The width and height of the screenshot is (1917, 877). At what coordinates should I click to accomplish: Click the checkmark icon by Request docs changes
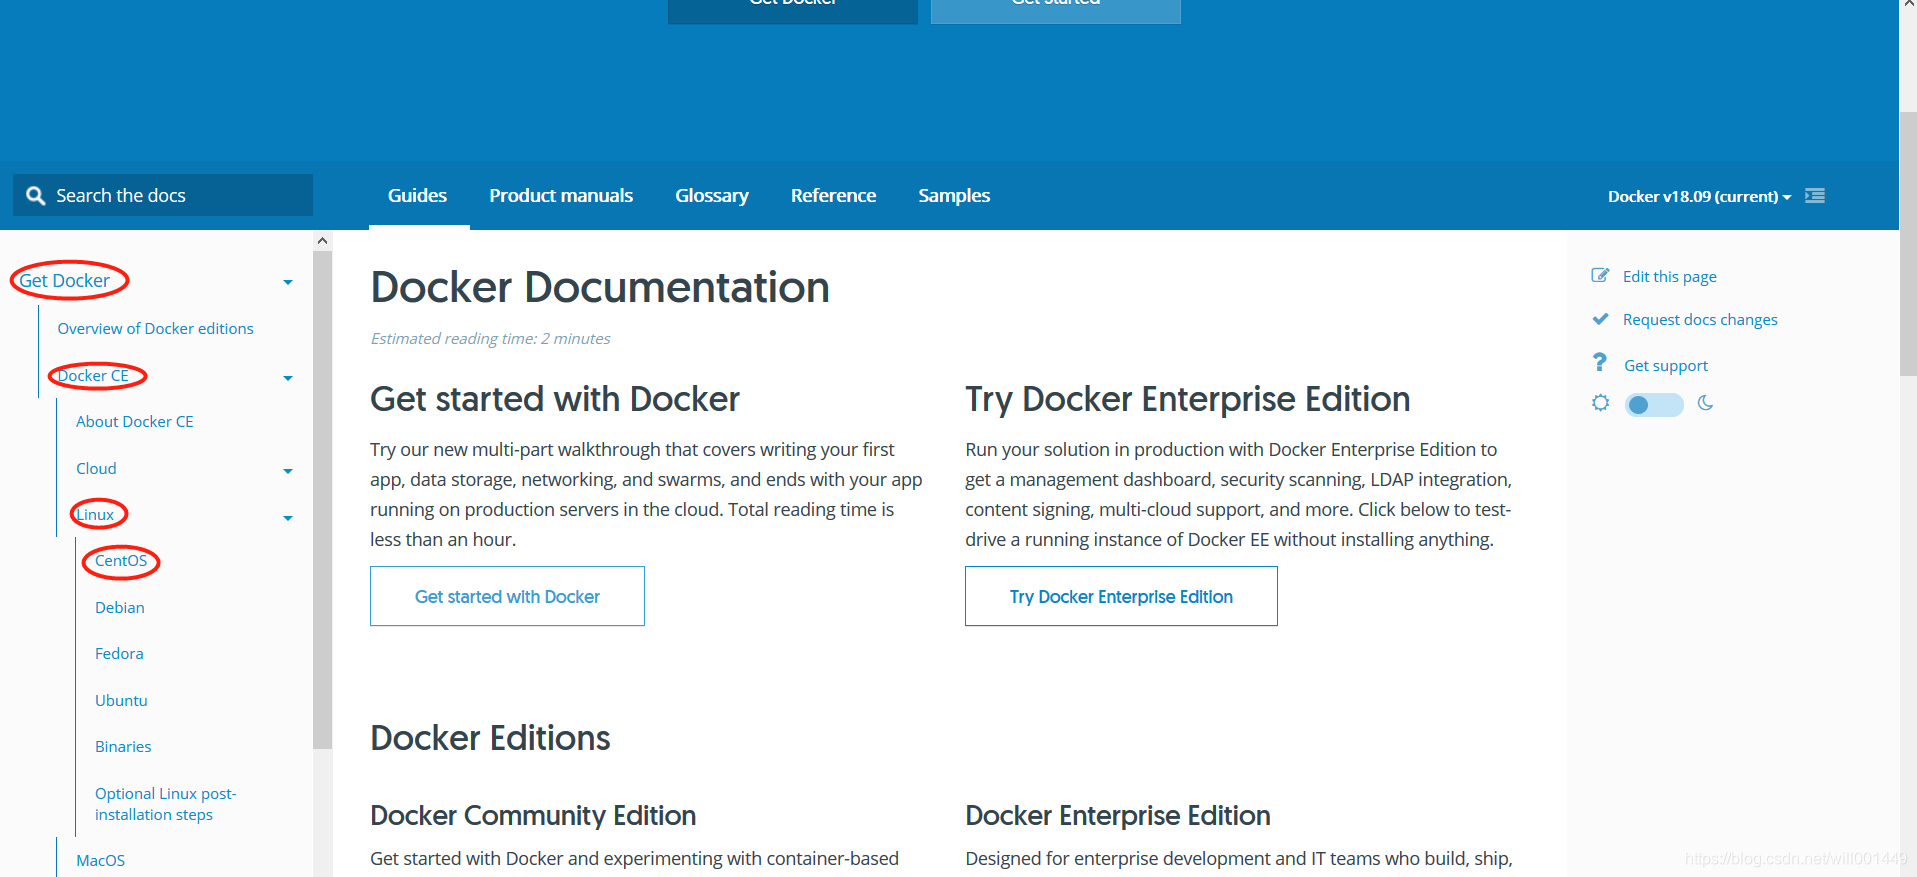(1600, 319)
